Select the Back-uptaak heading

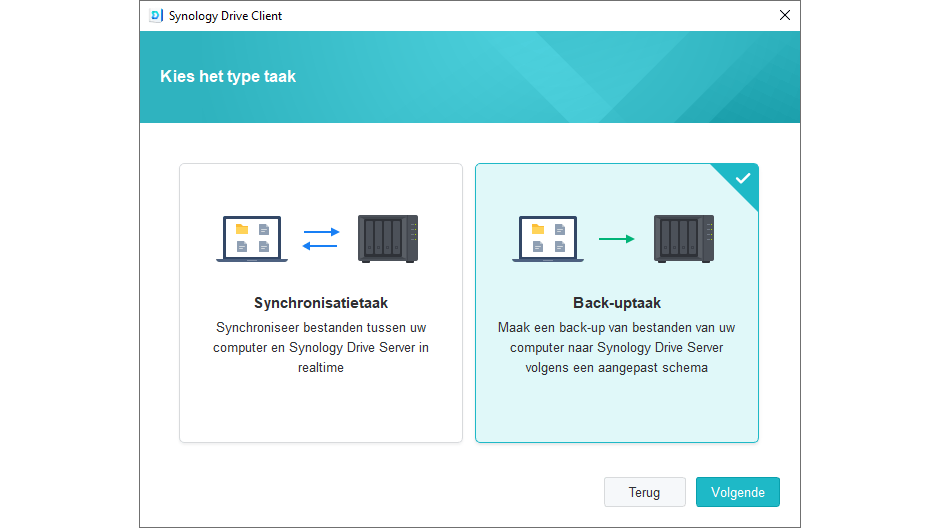617,303
